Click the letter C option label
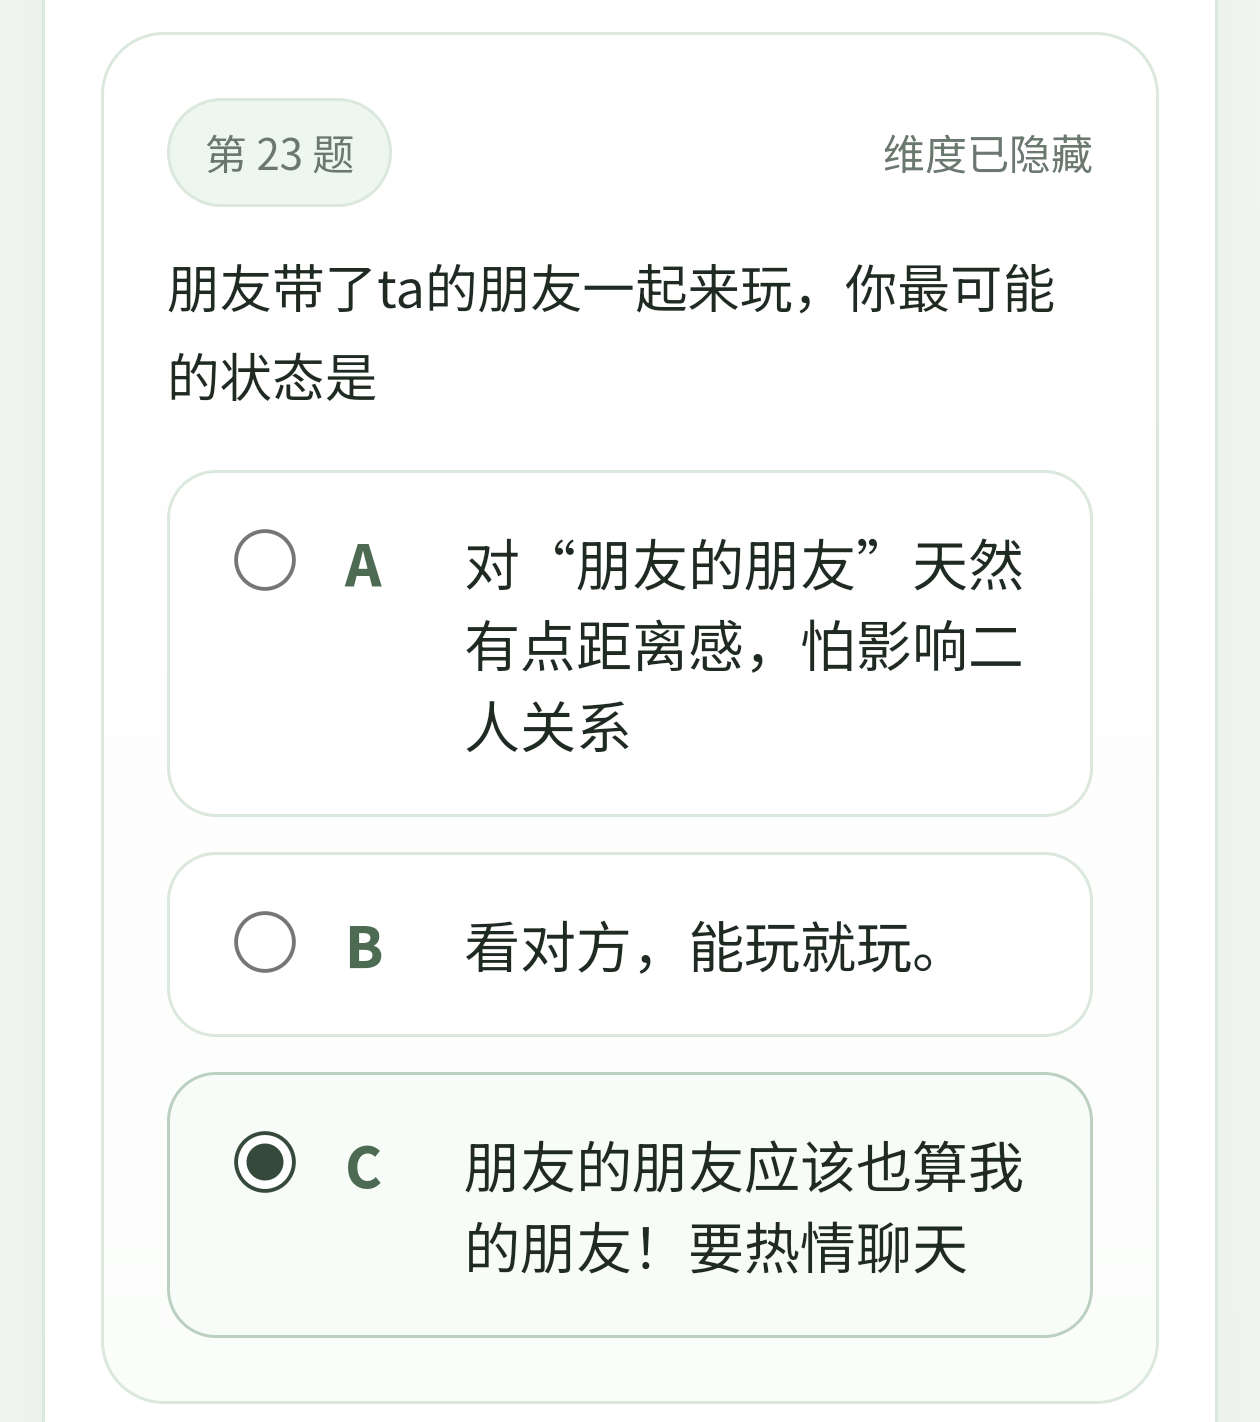The height and width of the screenshot is (1422, 1260). [x=364, y=1167]
